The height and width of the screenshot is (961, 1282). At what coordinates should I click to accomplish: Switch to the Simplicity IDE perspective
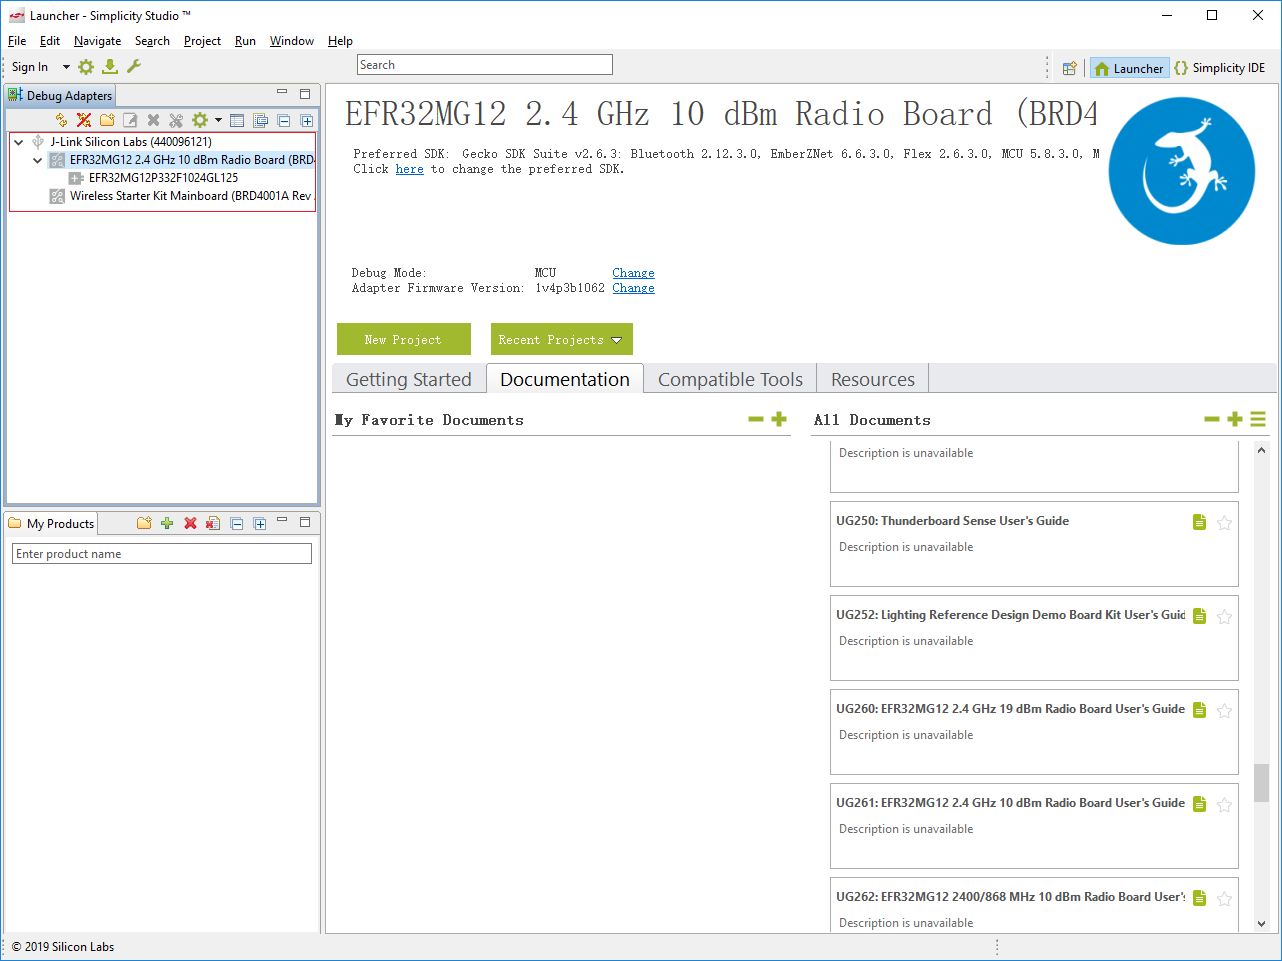coord(1220,68)
